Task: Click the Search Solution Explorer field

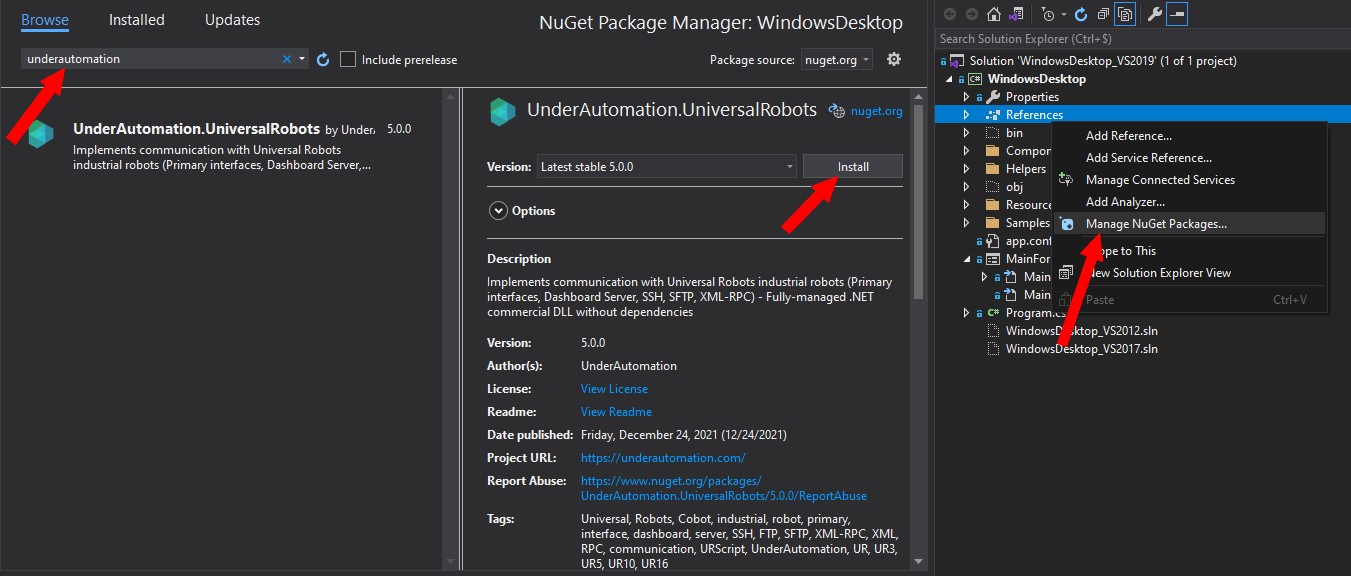Action: (x=1143, y=39)
